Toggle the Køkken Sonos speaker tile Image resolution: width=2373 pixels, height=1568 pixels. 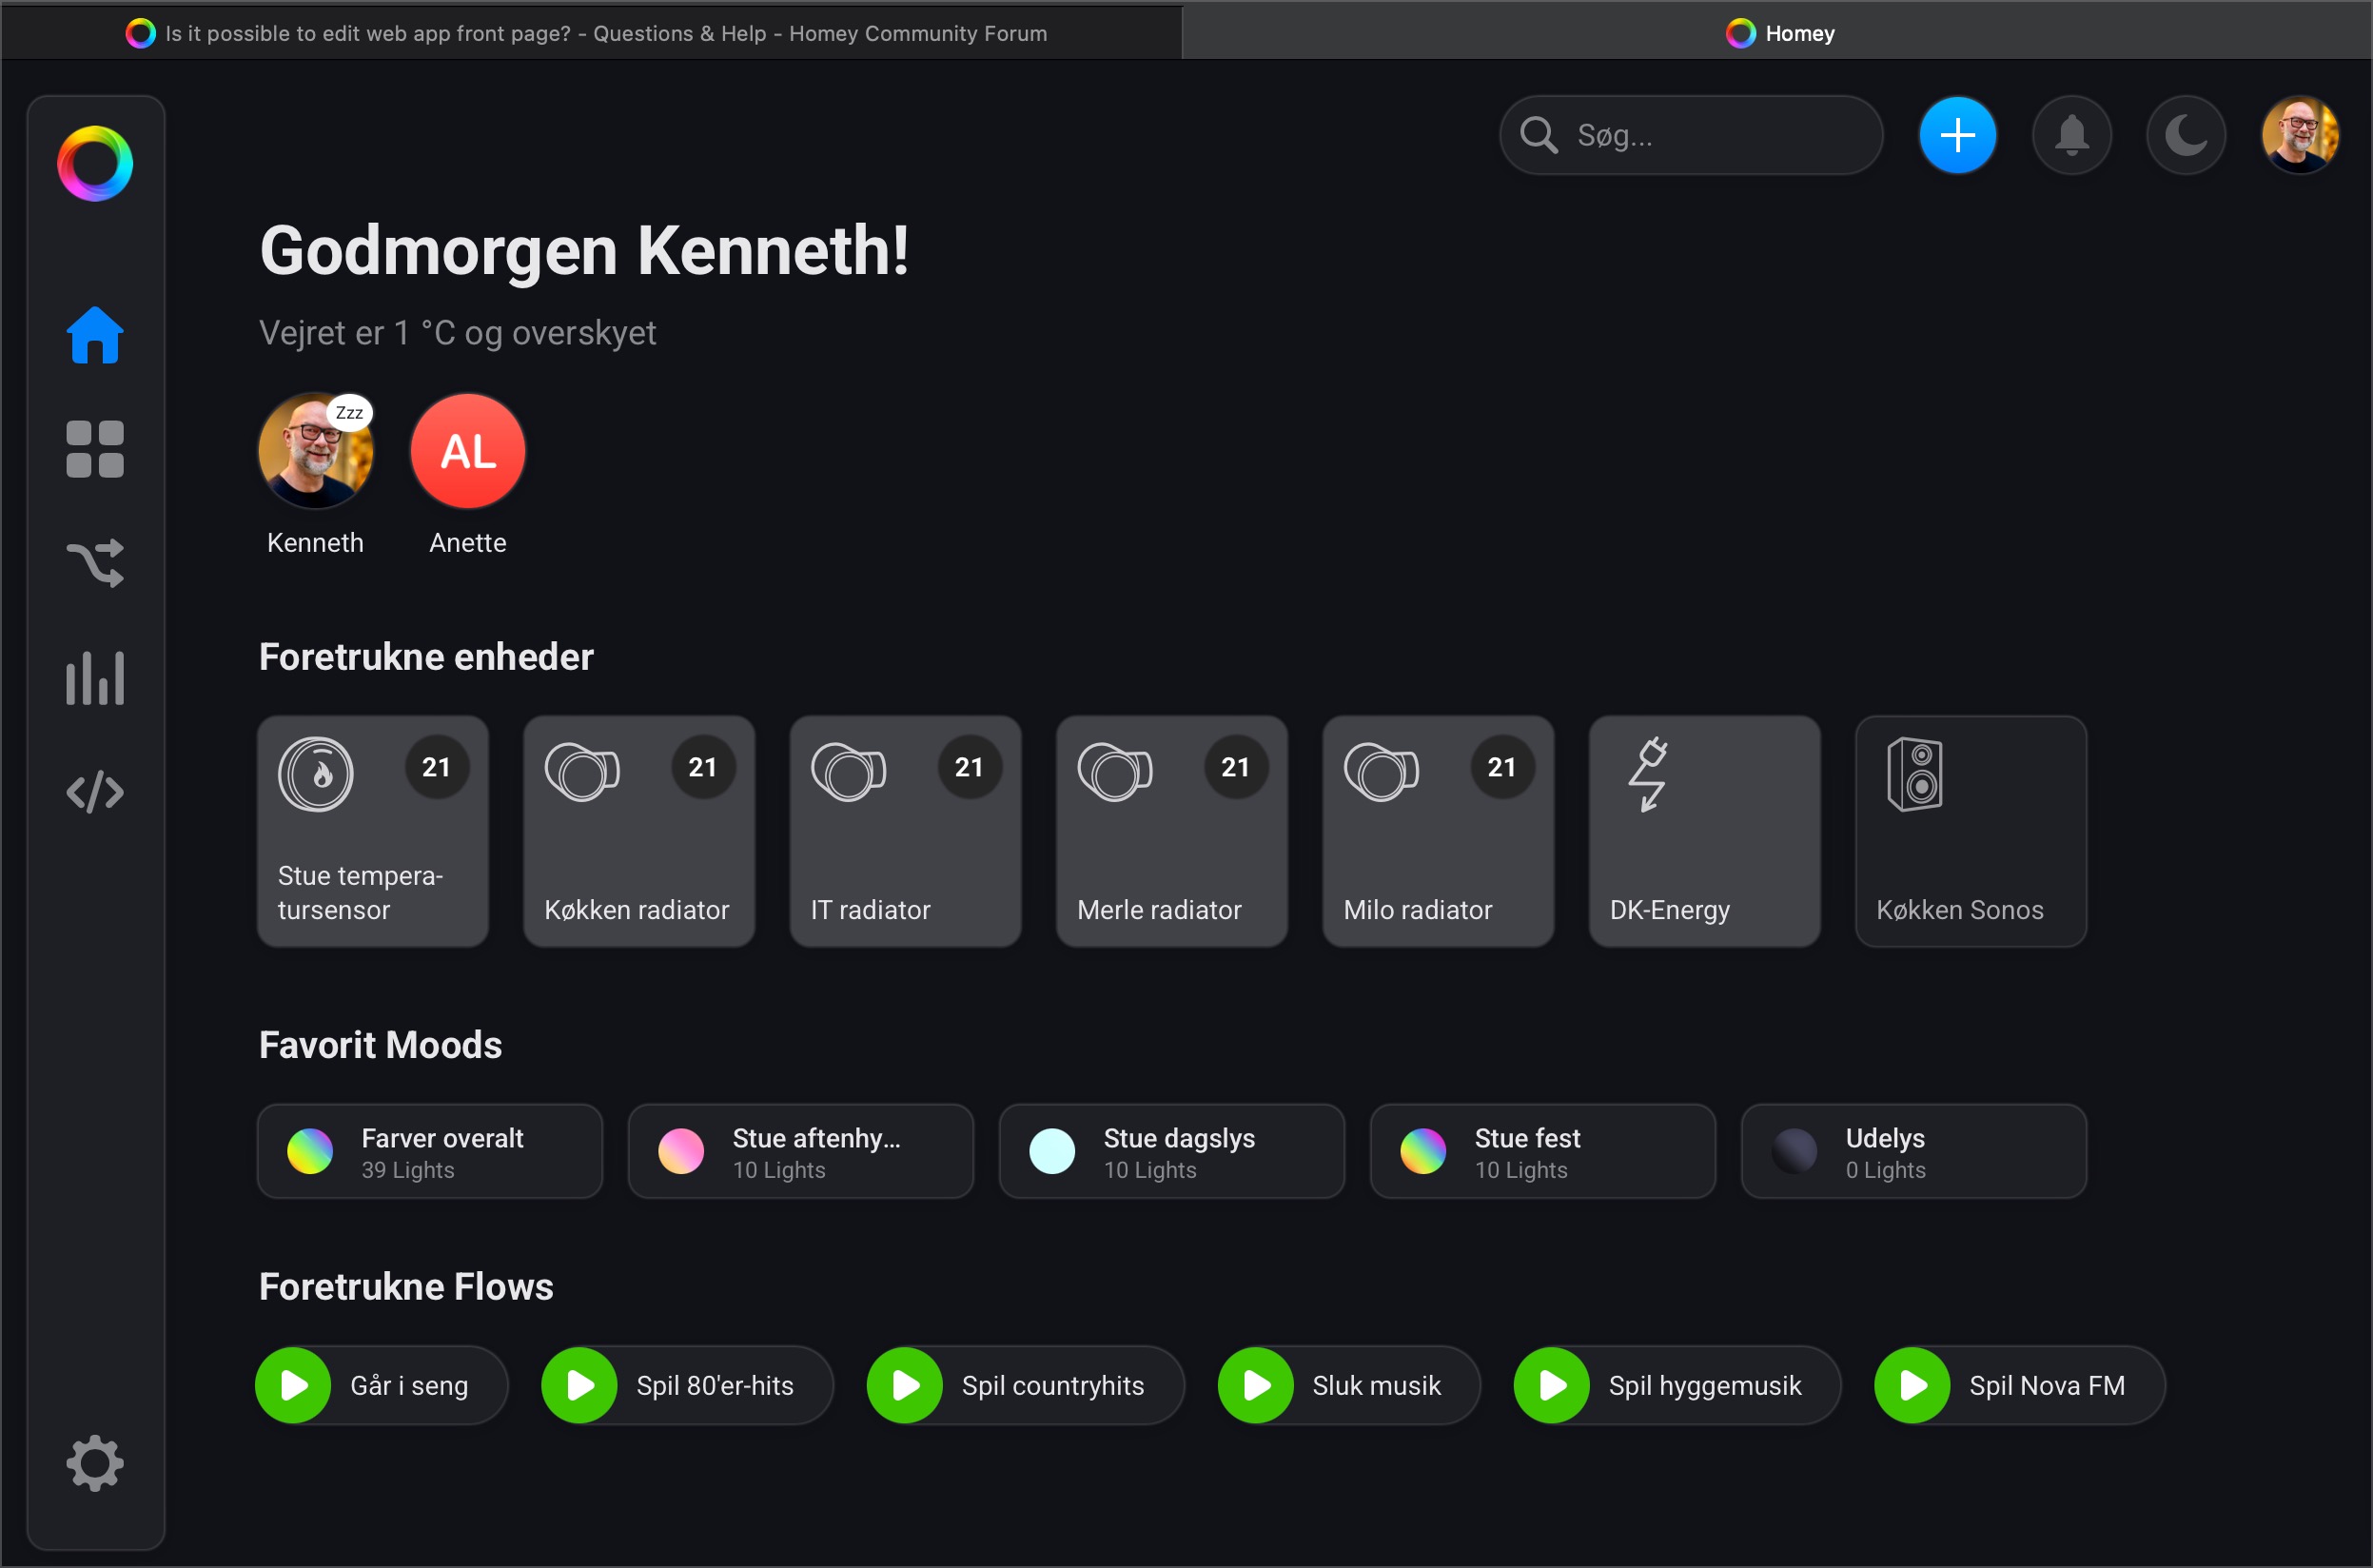point(1970,830)
